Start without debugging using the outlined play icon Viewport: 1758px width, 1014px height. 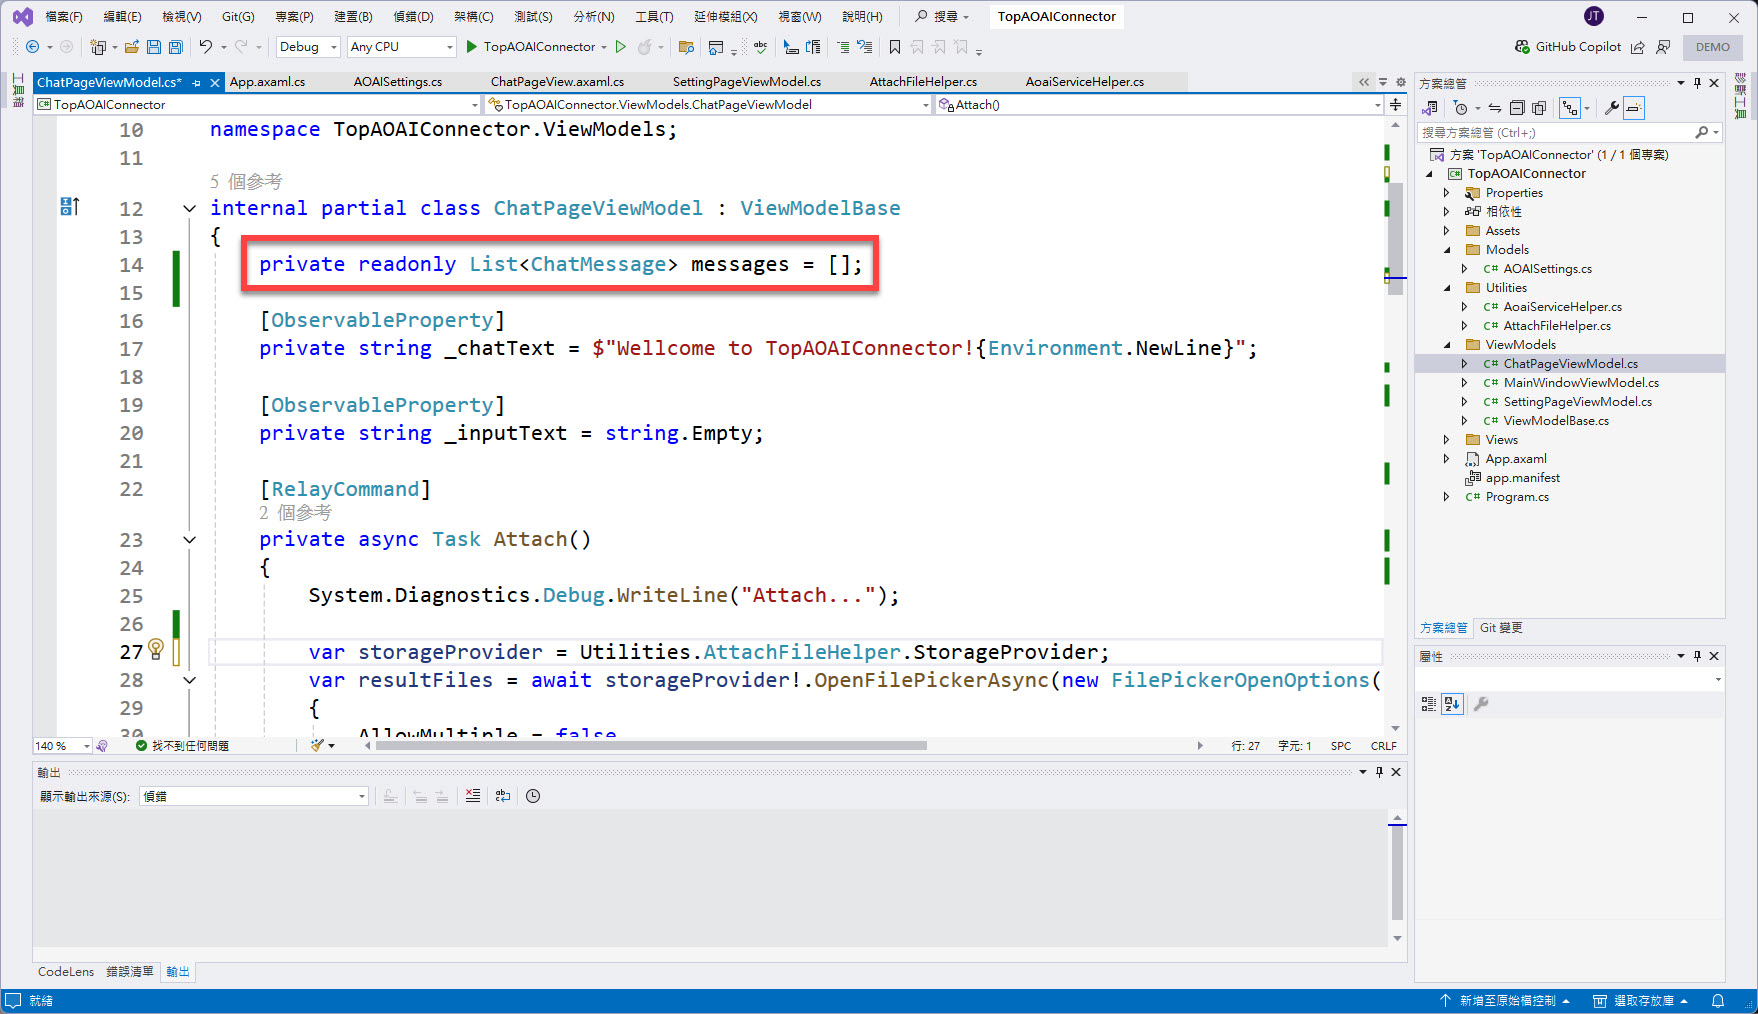pyautogui.click(x=621, y=47)
